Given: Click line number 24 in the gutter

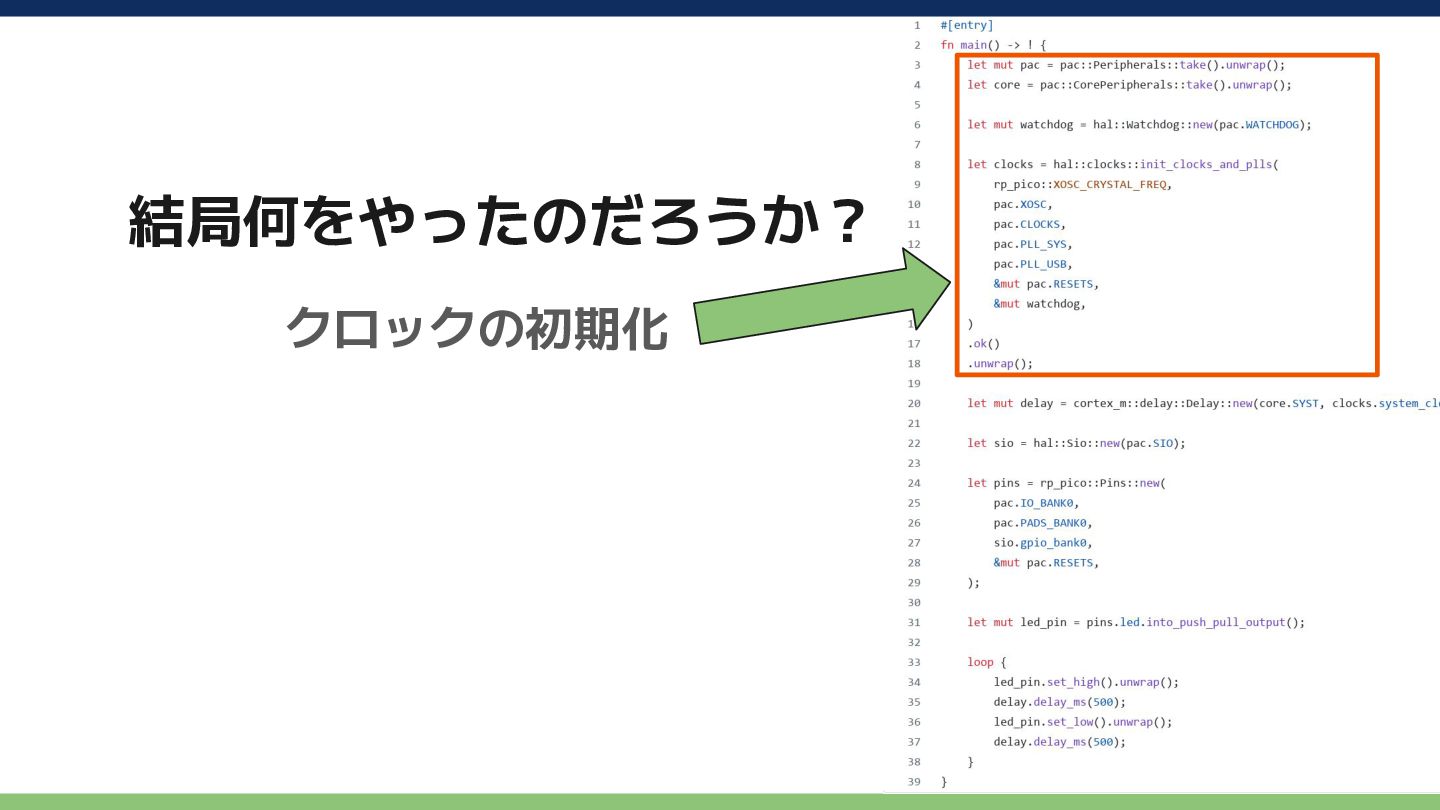Looking at the screenshot, I should click(x=914, y=483).
